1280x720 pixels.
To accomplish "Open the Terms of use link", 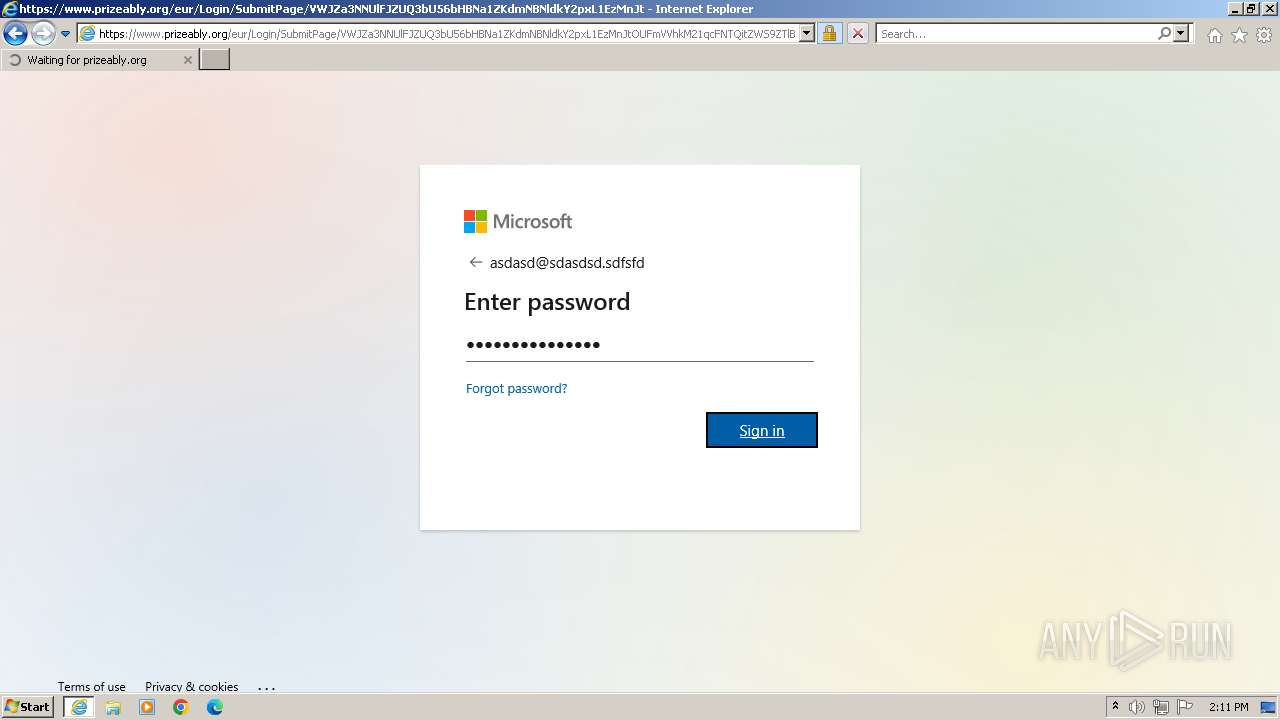I will point(92,687).
